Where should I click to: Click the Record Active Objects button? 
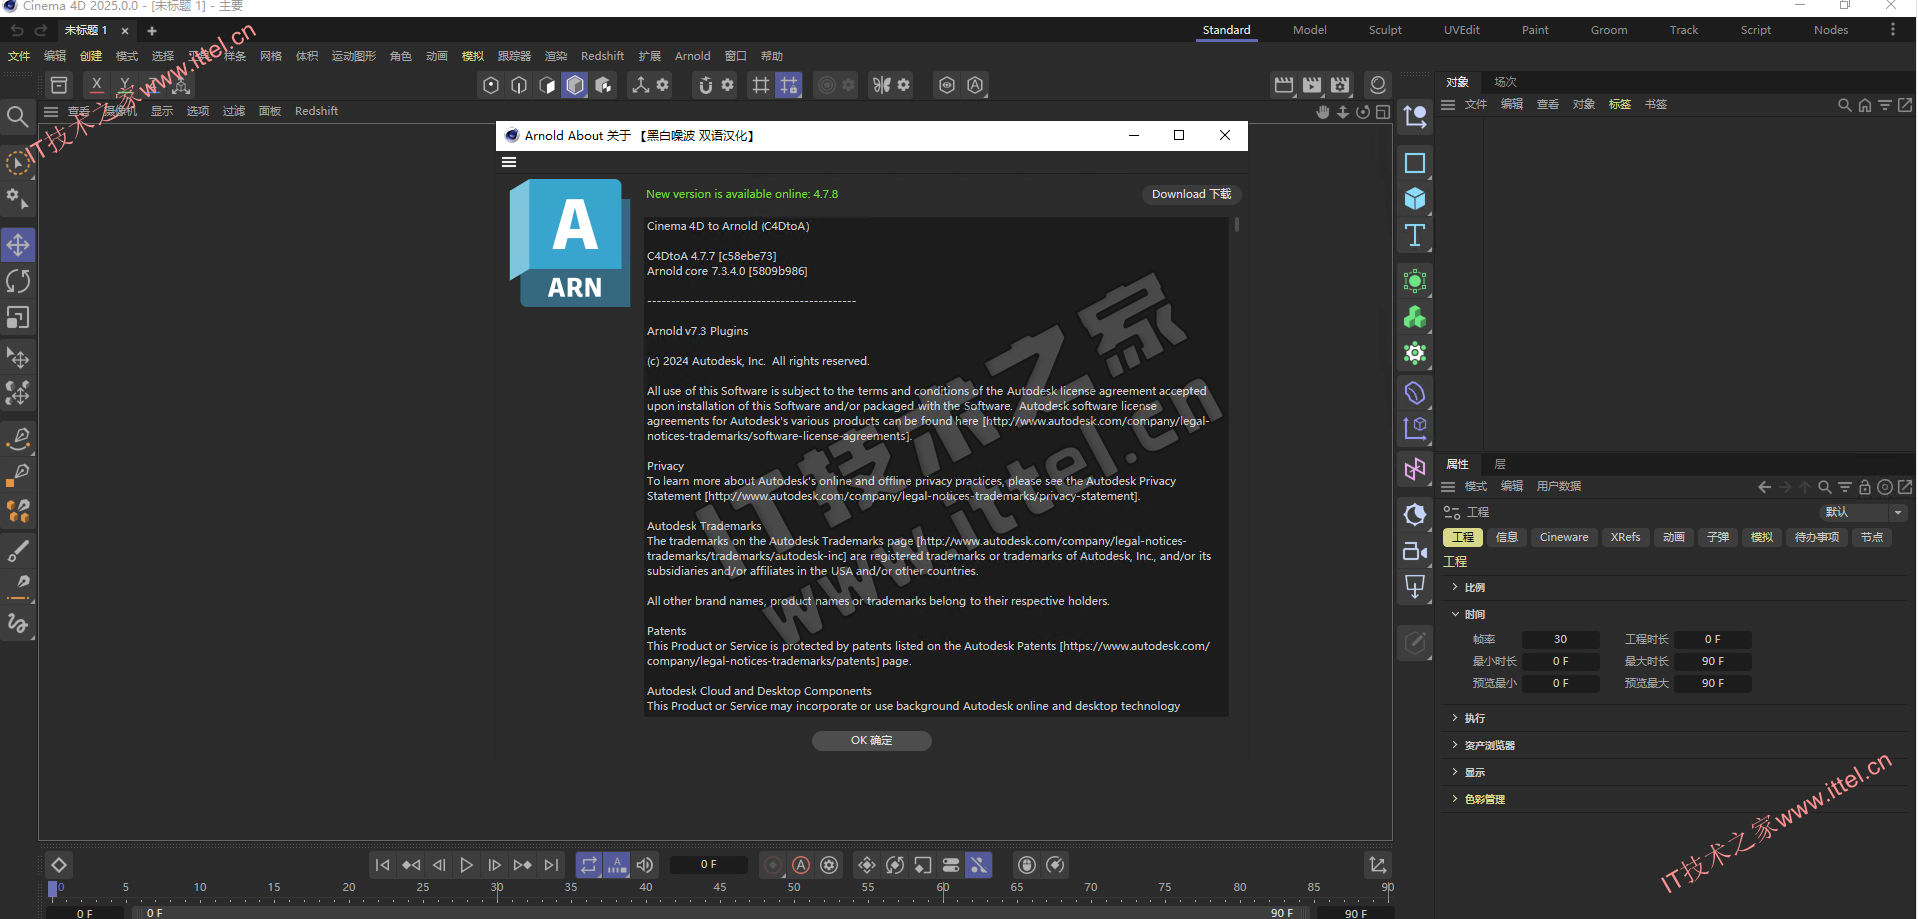pyautogui.click(x=773, y=865)
